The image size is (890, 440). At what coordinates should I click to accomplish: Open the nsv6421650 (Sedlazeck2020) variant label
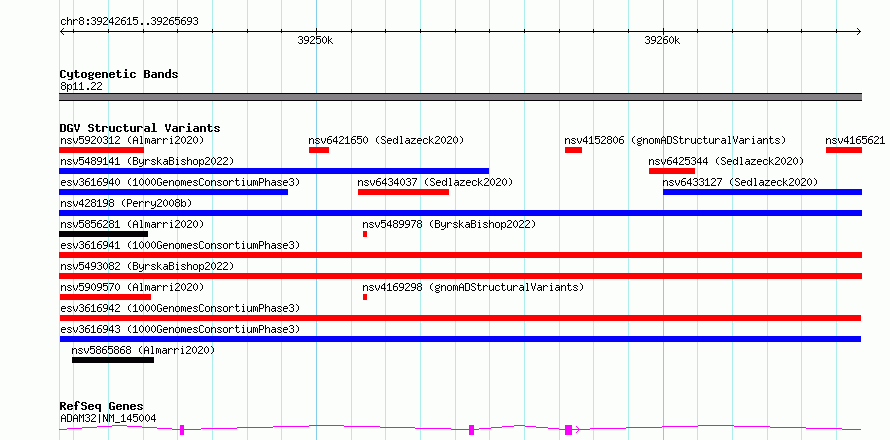pos(386,140)
